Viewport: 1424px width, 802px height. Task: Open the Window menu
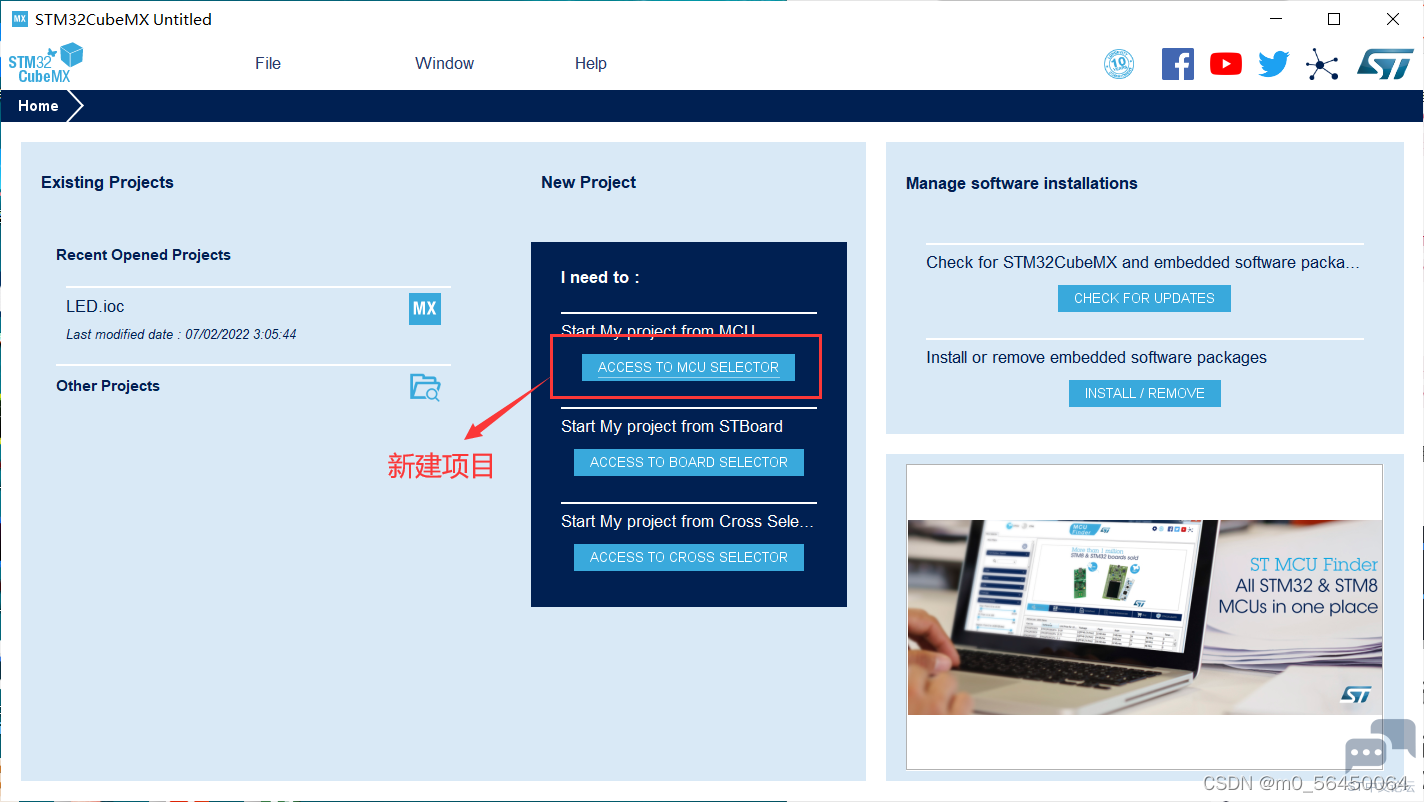(444, 63)
